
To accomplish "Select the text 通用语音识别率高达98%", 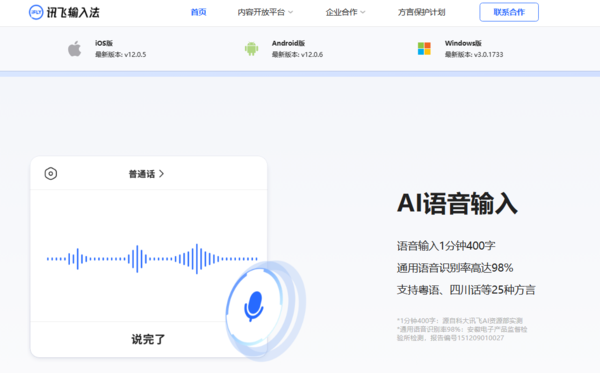I will (455, 268).
